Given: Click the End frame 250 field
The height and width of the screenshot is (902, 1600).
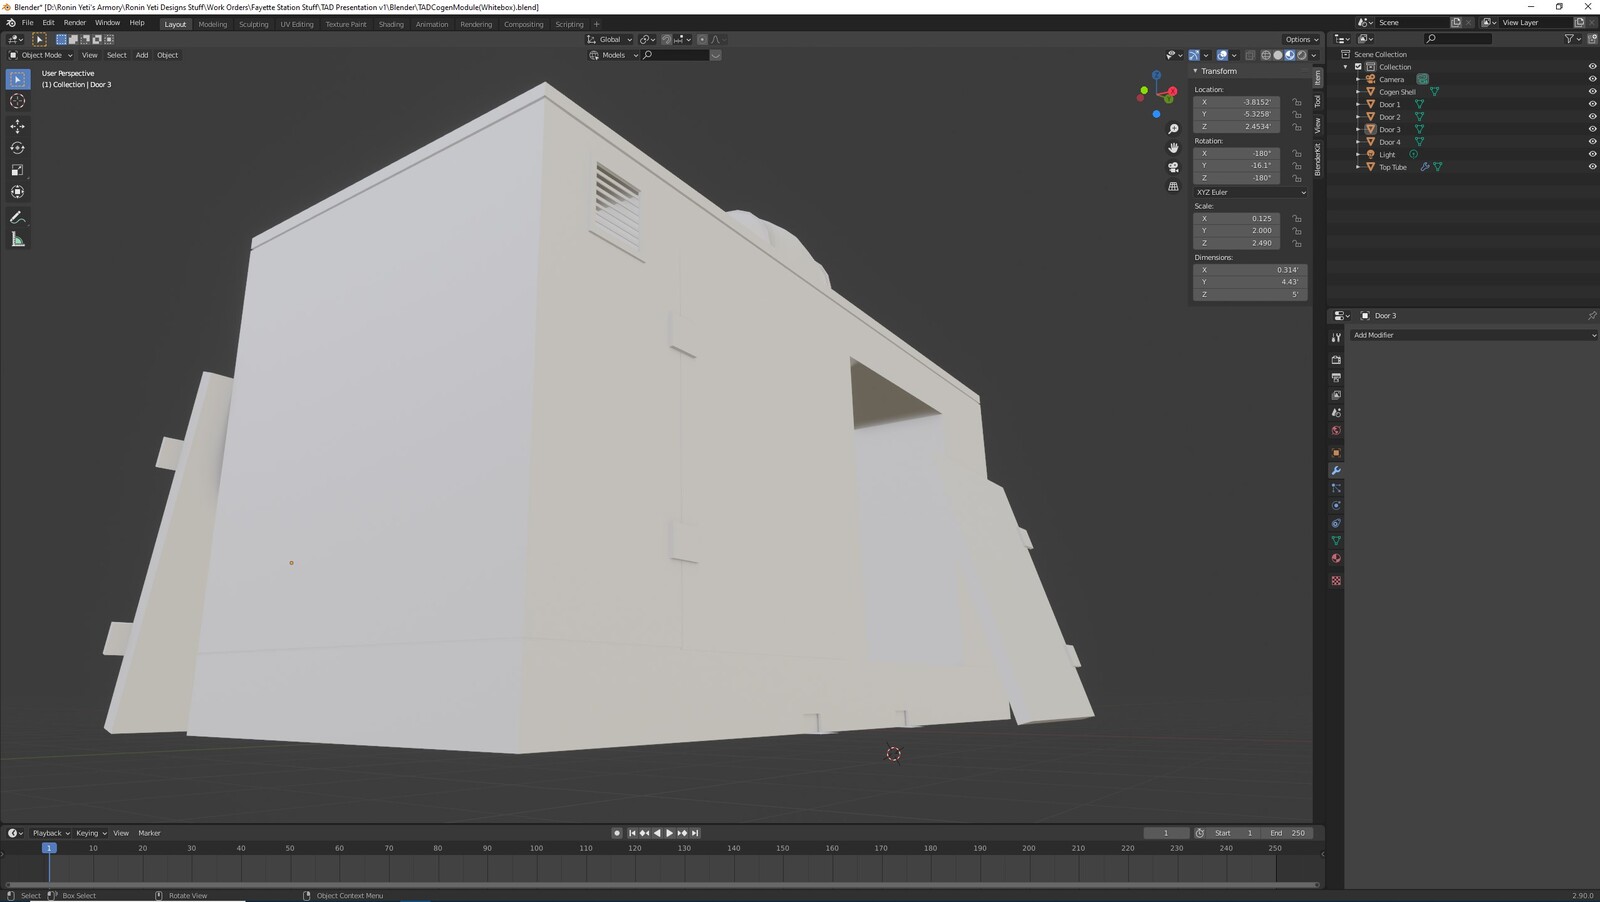Looking at the screenshot, I should [1288, 833].
